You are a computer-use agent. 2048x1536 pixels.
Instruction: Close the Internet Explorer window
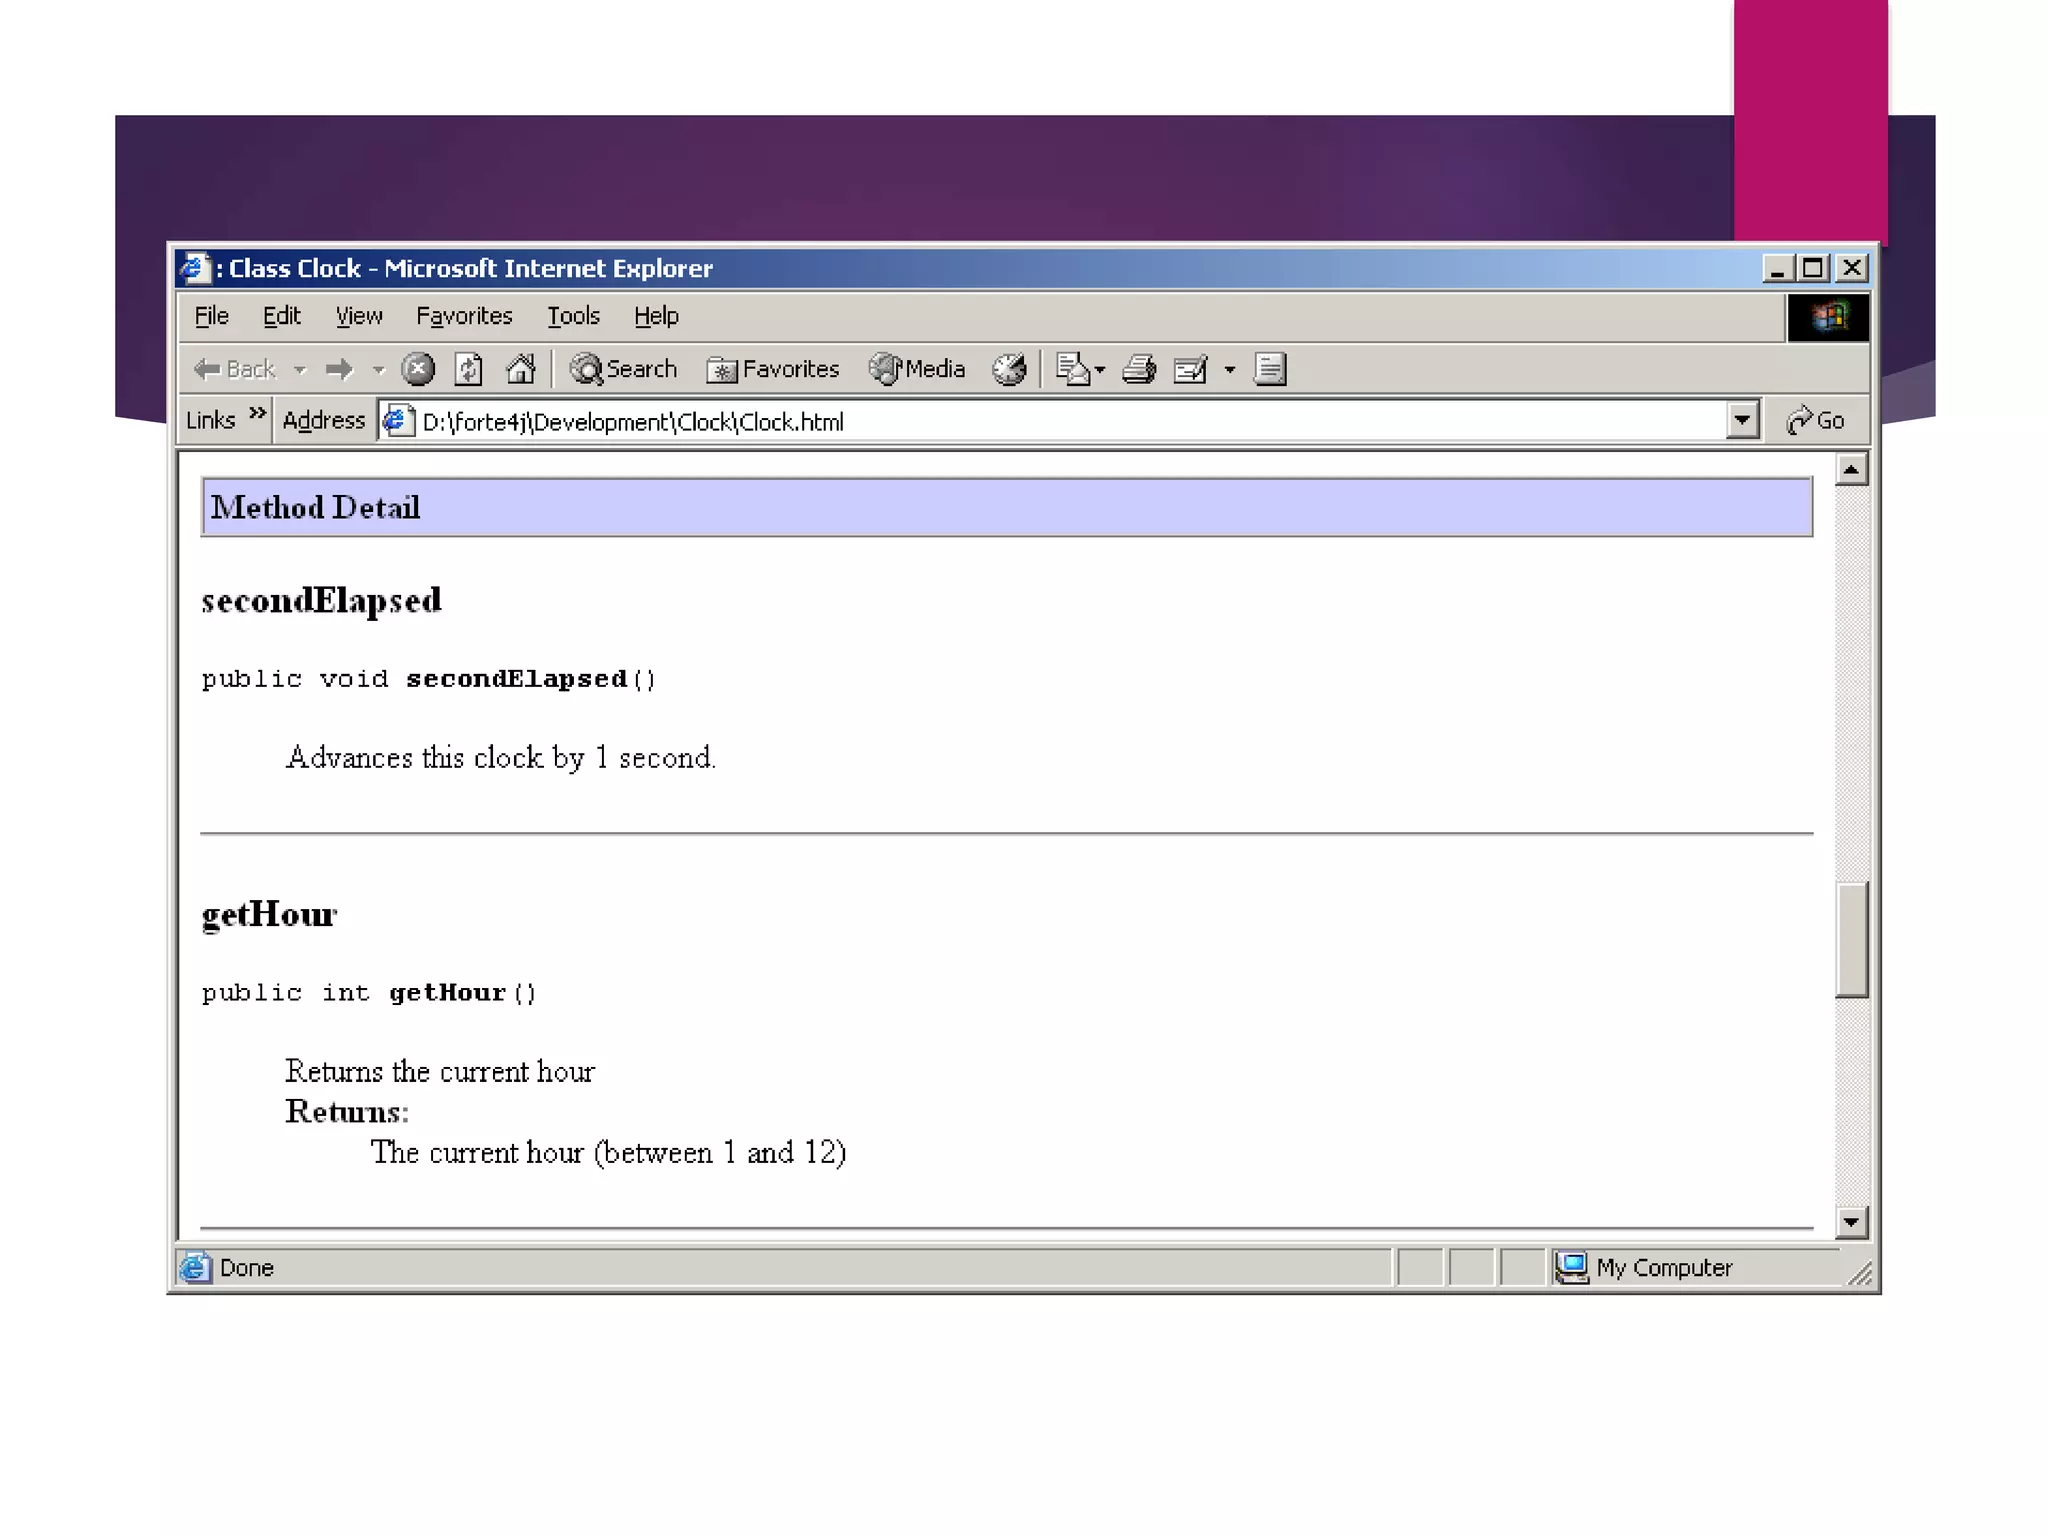[x=1851, y=268]
